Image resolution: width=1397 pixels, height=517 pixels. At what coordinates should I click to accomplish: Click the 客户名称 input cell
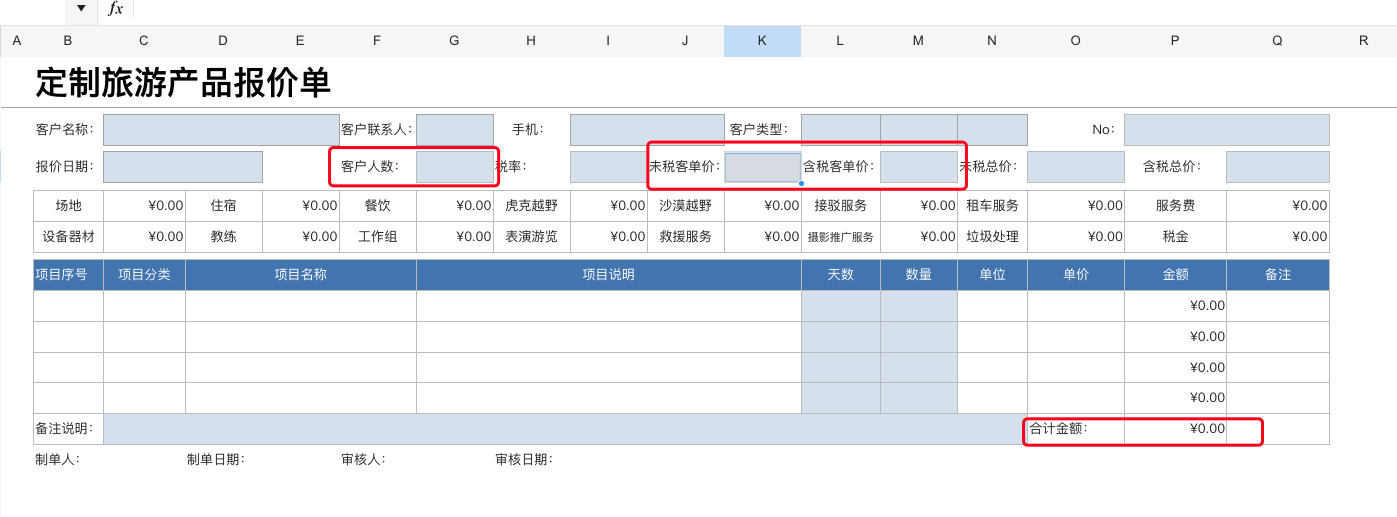click(x=221, y=130)
